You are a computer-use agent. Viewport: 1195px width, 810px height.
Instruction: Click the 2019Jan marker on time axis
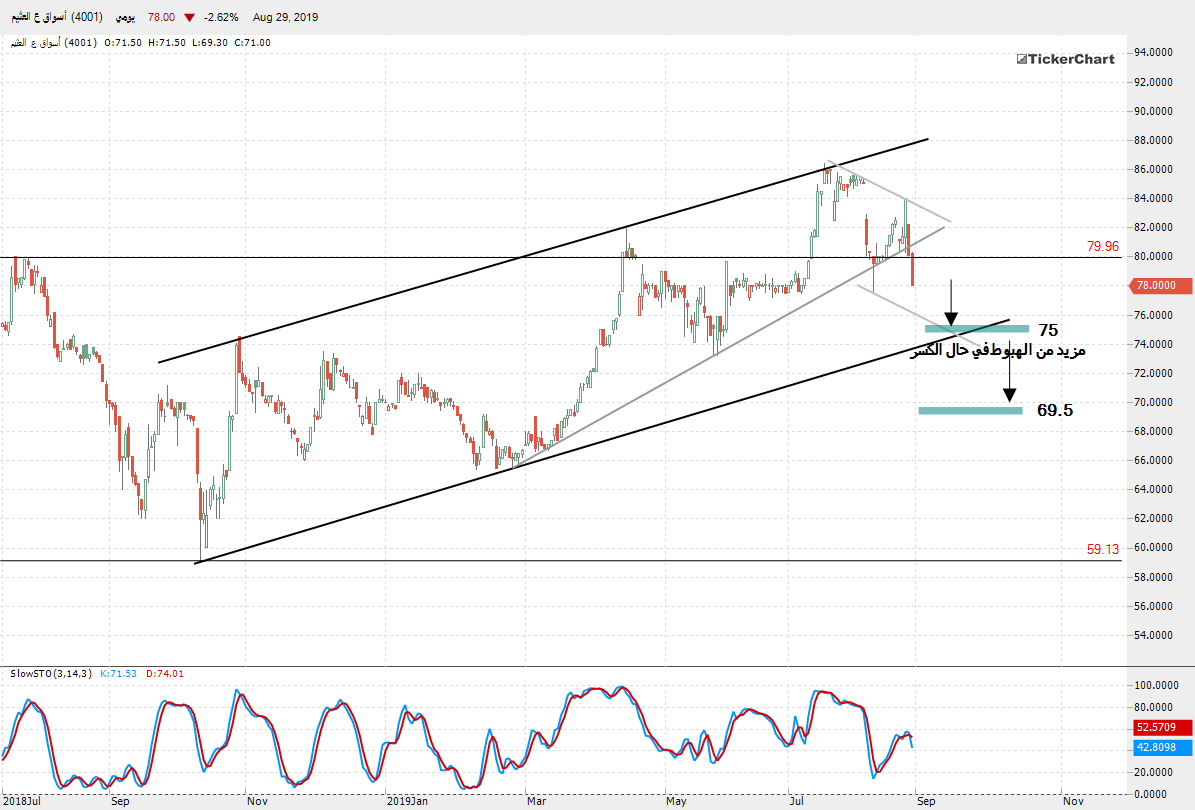pos(407,801)
